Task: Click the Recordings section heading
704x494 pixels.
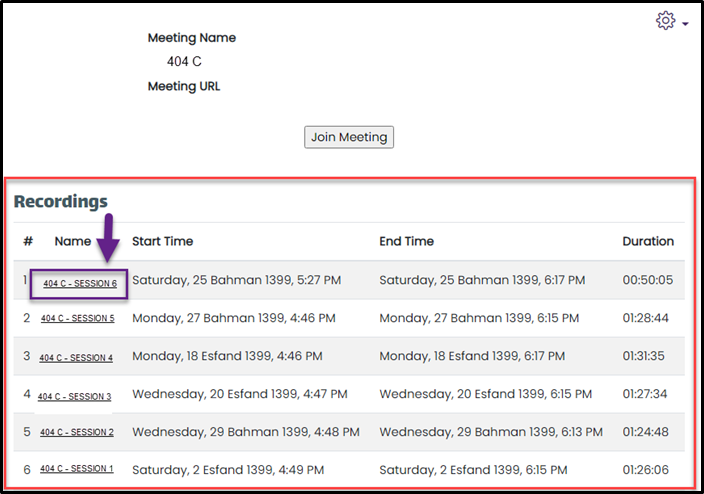Action: coord(60,201)
